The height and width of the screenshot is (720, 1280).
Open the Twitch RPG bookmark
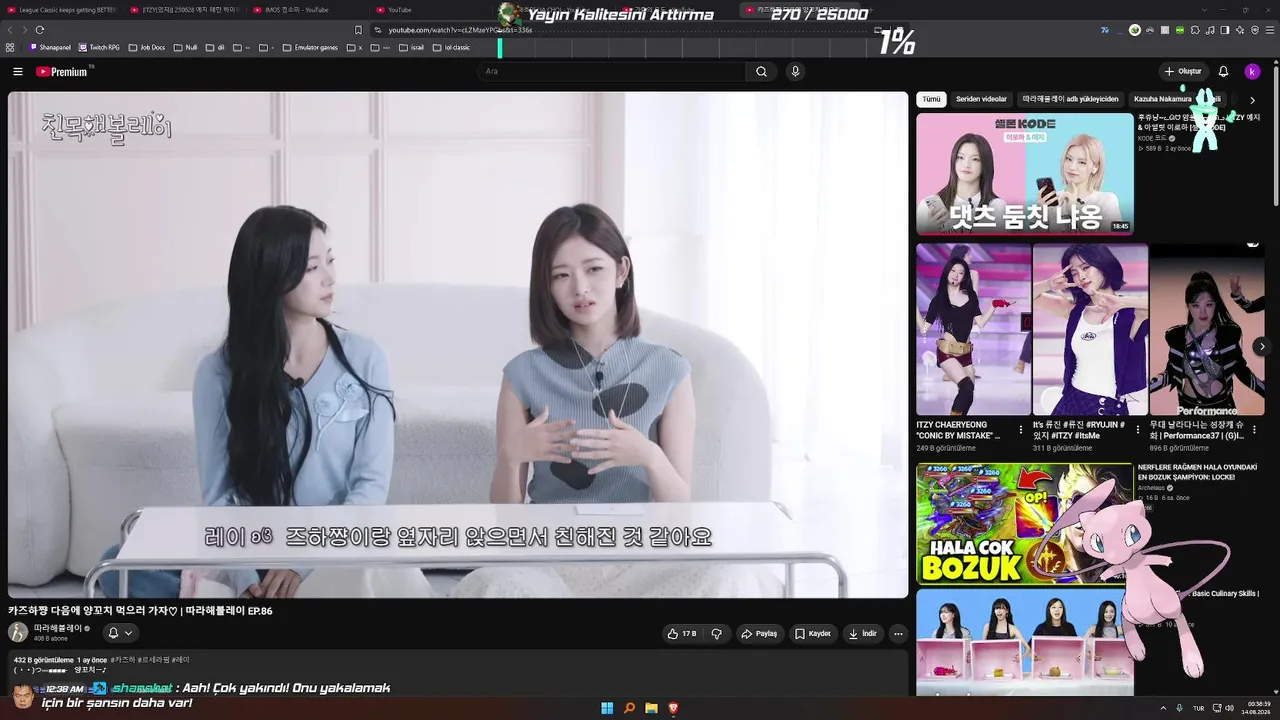pos(99,47)
